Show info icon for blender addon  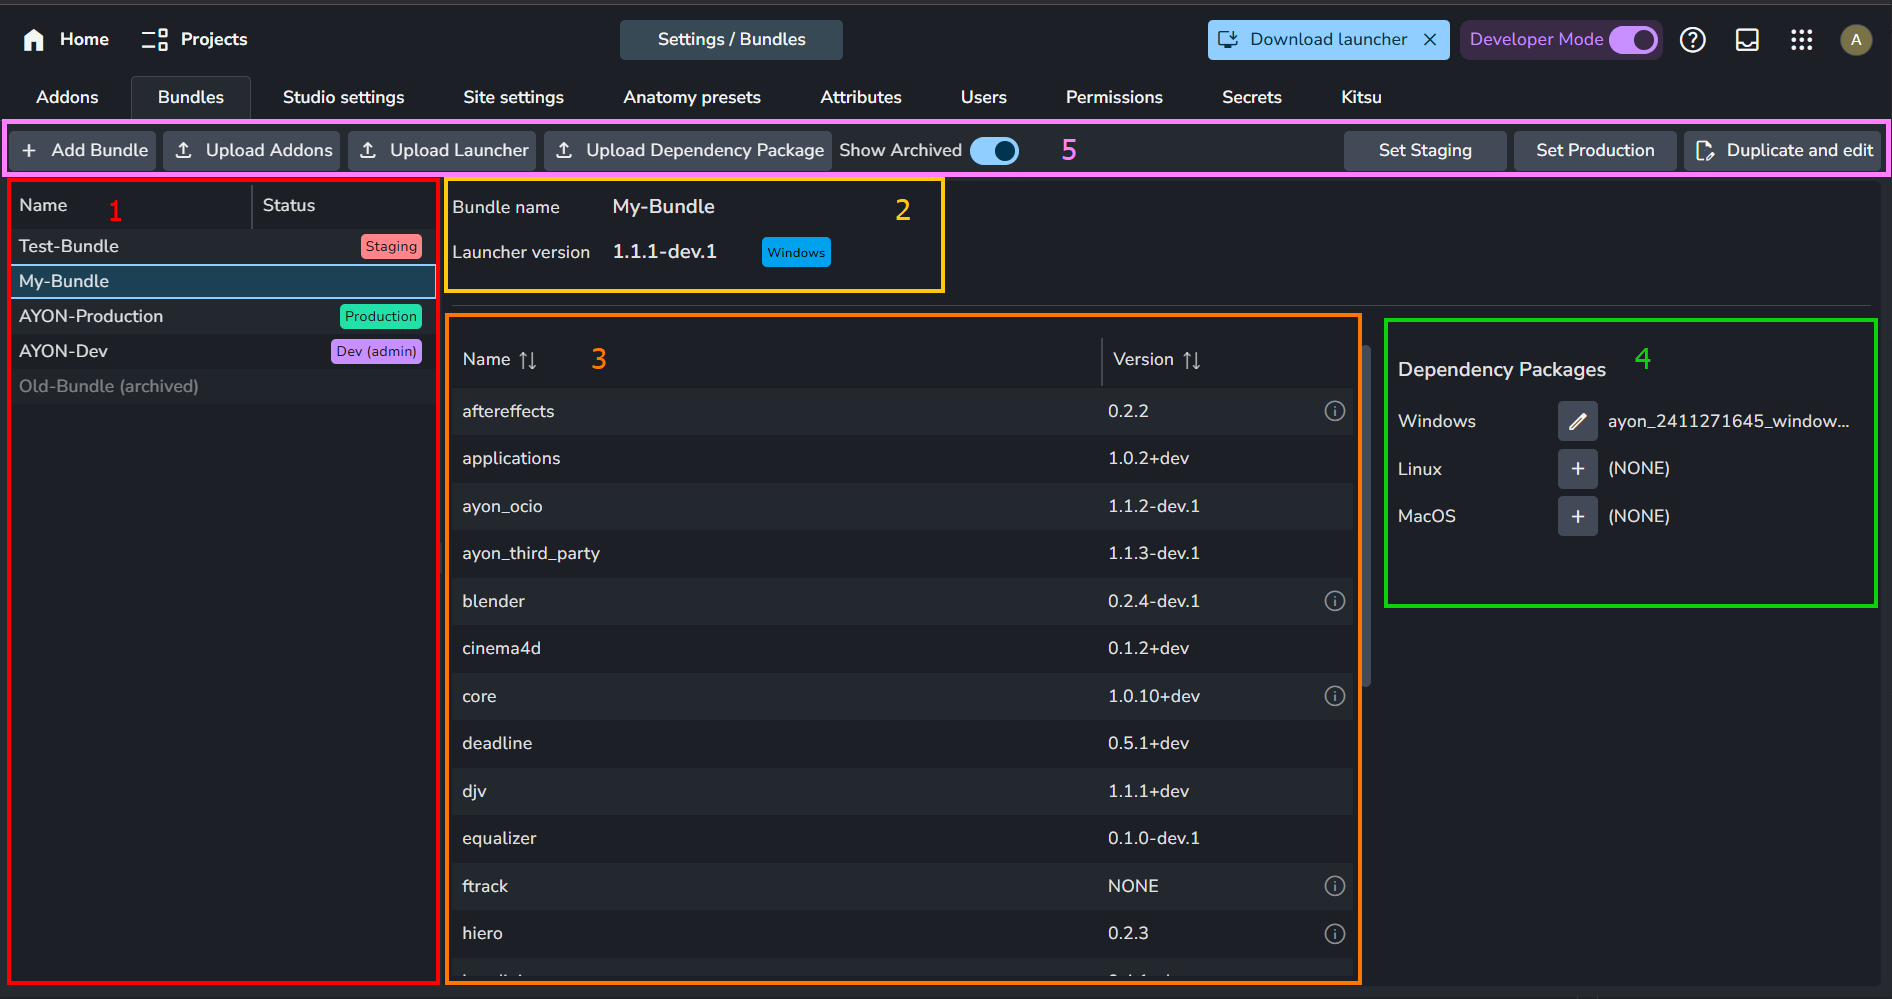(x=1334, y=601)
